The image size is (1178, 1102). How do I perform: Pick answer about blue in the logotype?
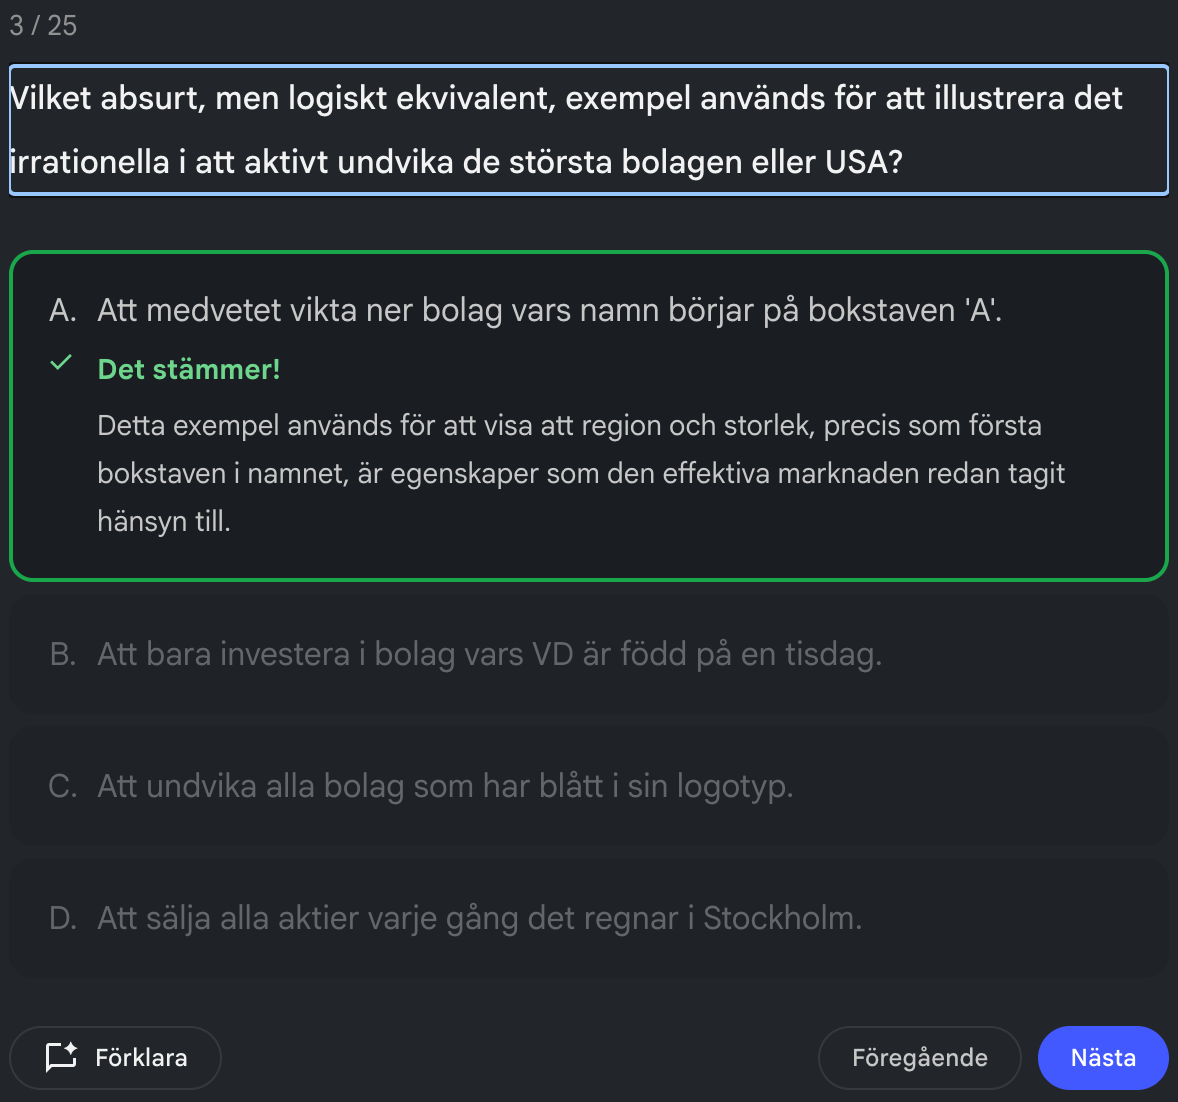click(445, 787)
